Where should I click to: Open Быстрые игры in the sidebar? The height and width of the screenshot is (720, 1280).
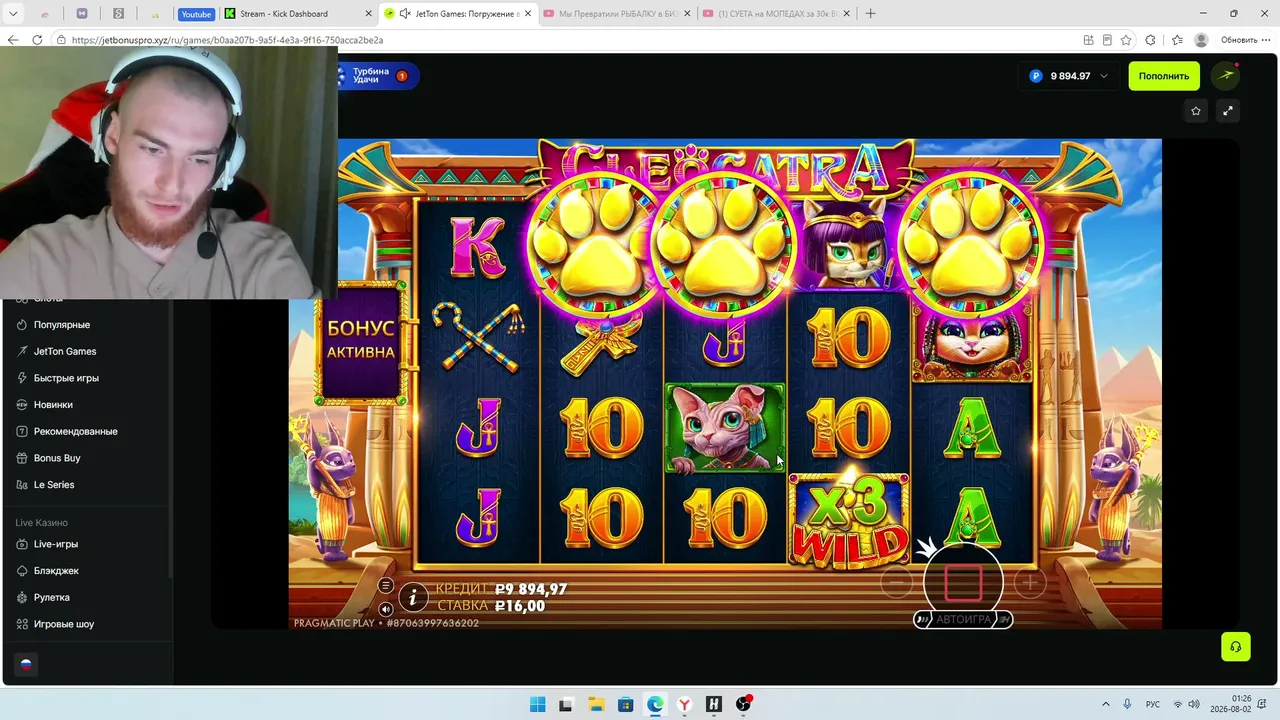[66, 378]
